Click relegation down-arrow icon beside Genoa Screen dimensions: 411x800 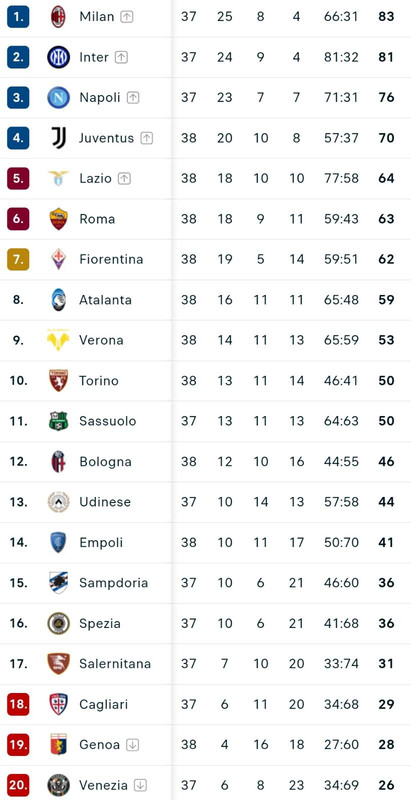point(132,745)
